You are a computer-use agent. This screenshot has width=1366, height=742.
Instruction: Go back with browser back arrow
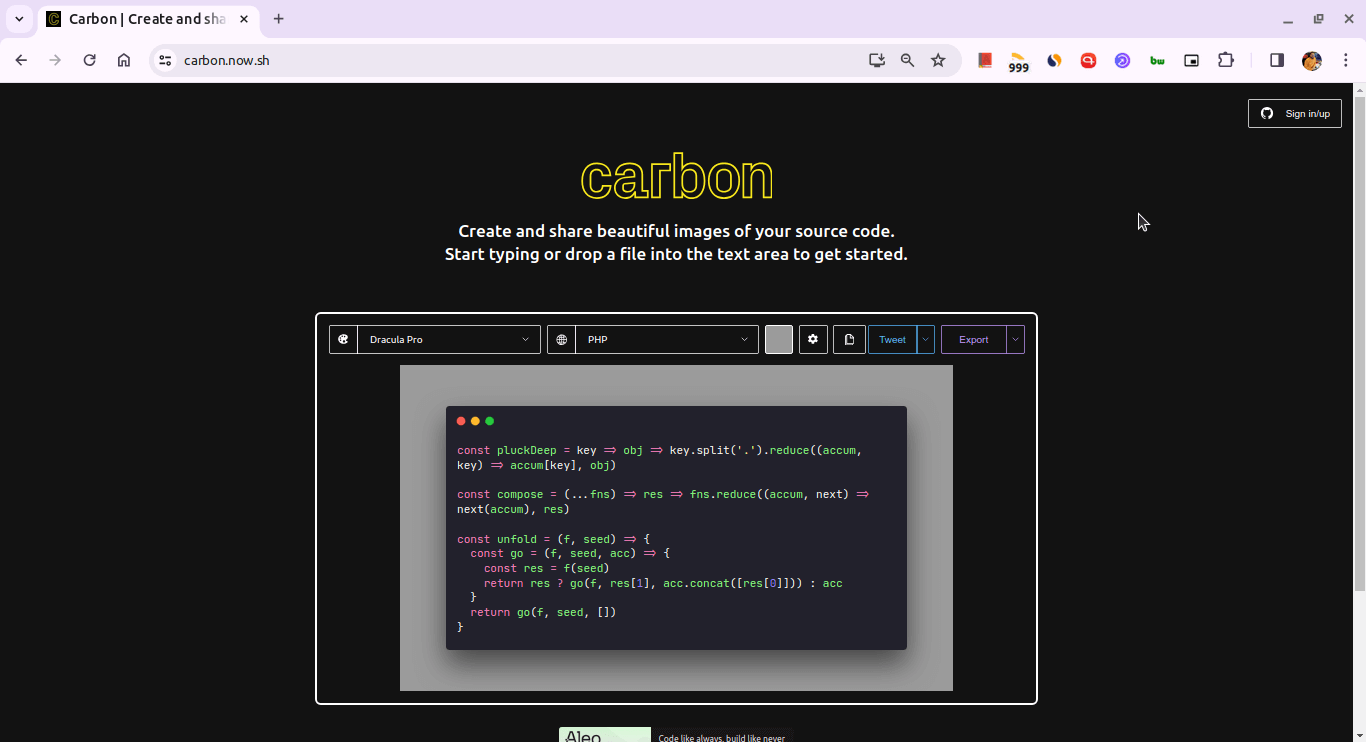(21, 60)
